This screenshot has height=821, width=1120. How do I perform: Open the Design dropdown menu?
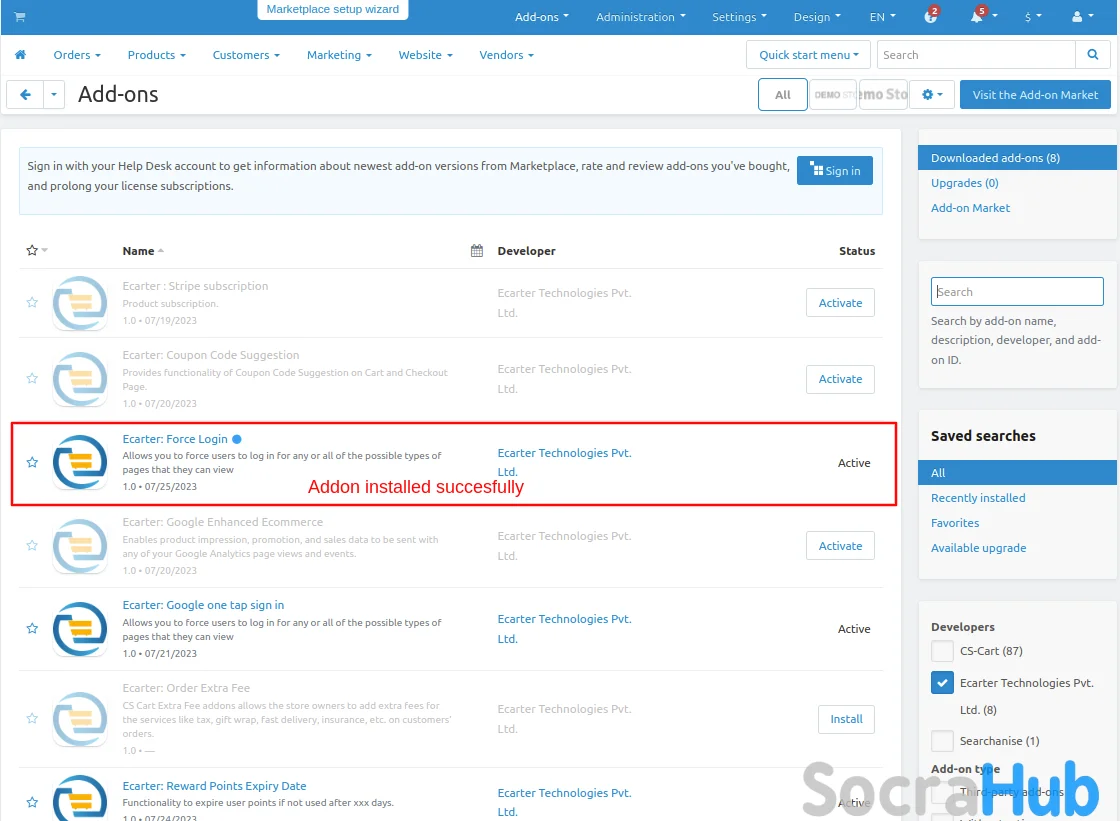point(817,16)
